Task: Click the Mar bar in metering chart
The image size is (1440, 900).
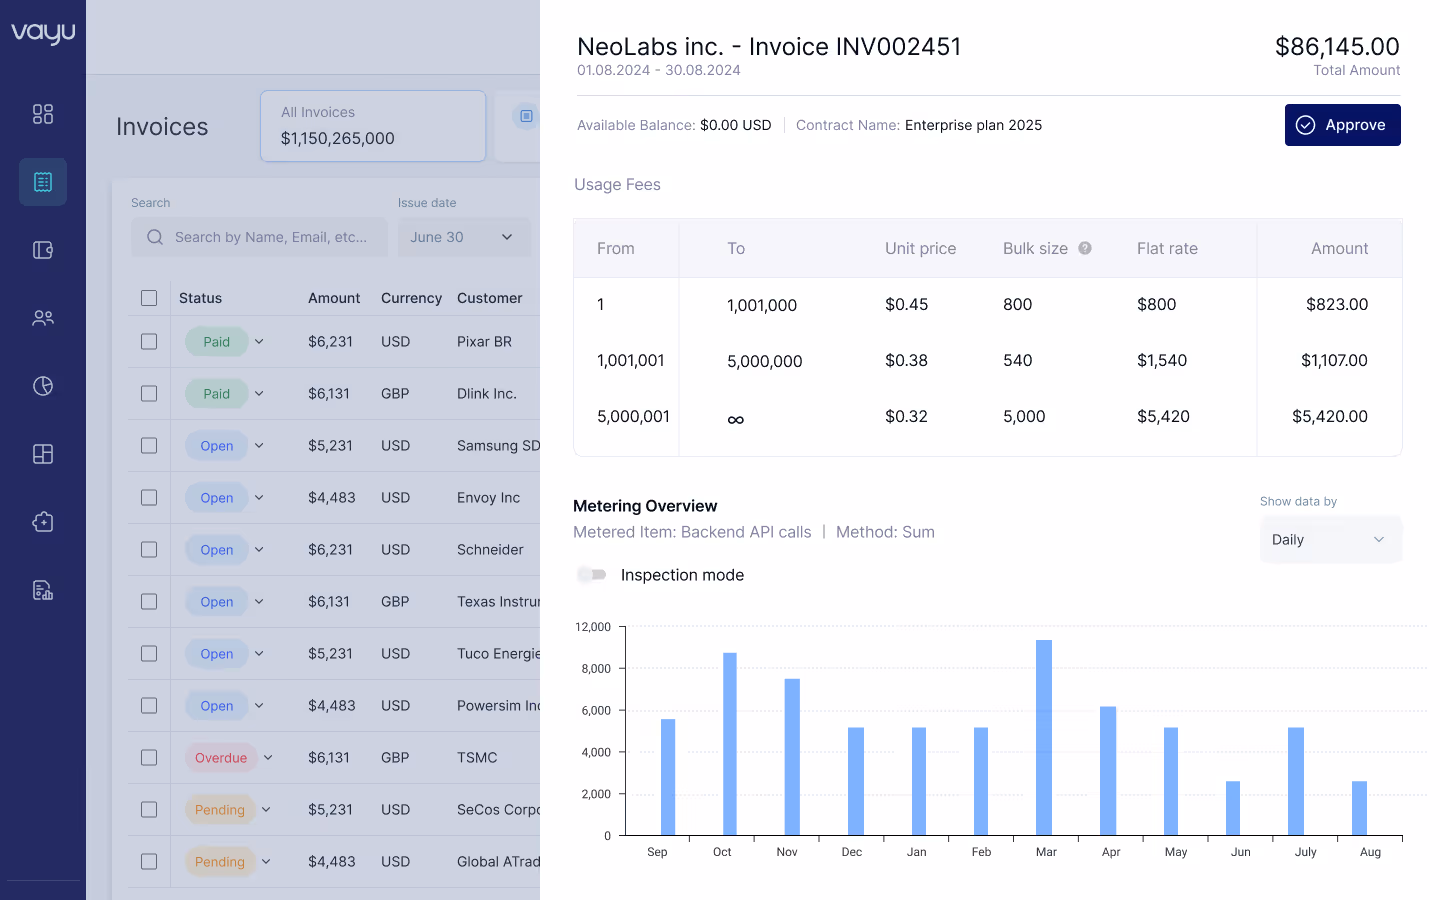Action: [1044, 738]
